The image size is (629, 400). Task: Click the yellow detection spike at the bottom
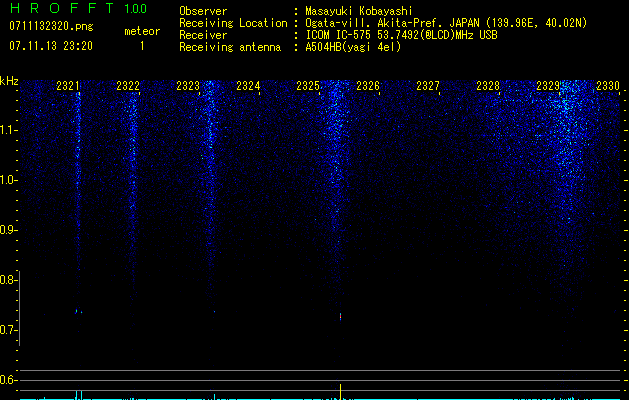click(341, 392)
